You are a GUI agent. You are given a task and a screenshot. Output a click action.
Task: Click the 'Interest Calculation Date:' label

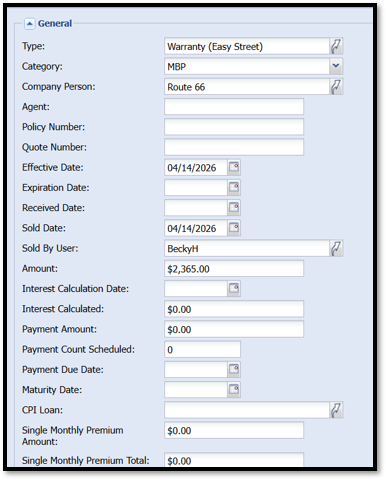click(x=75, y=289)
